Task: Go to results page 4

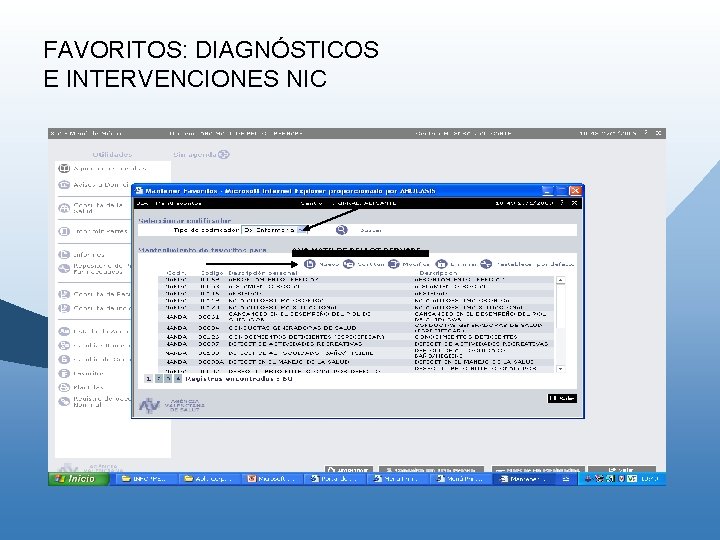Action: (x=178, y=379)
